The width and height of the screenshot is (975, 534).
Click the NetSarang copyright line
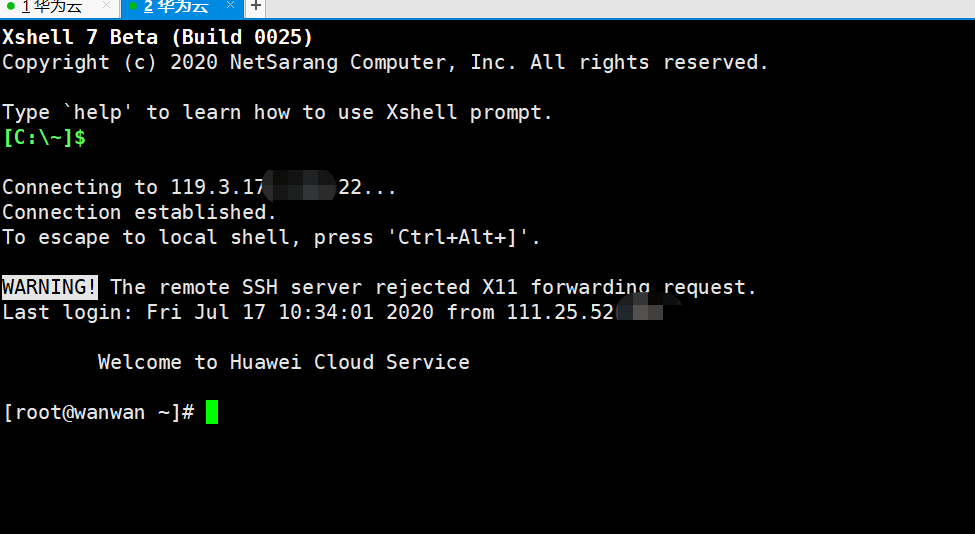click(x=385, y=62)
